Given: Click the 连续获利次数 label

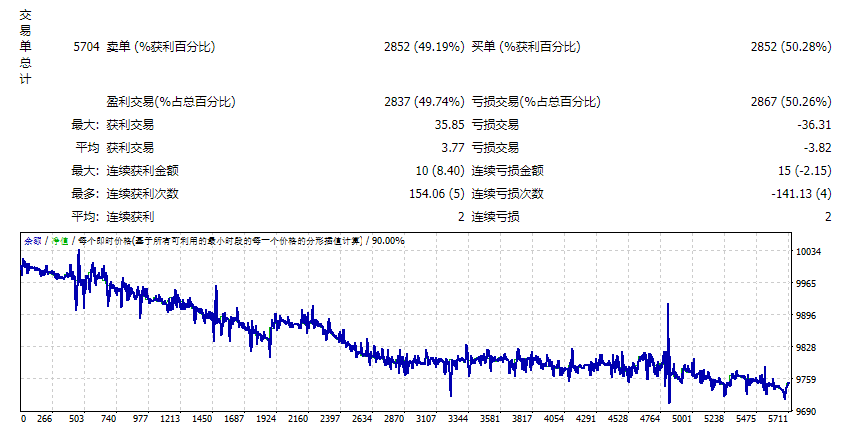Looking at the screenshot, I should [142, 194].
